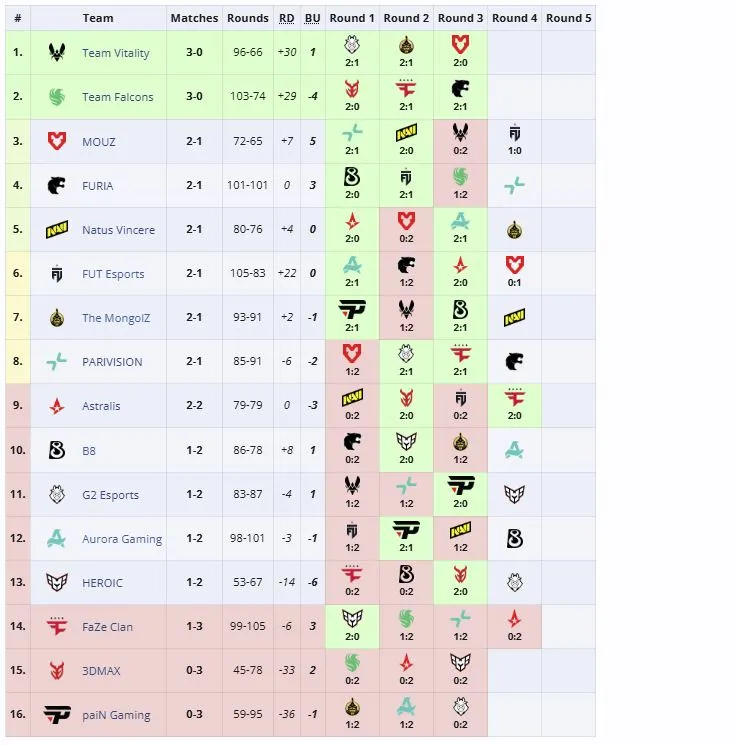This screenshot has height=745, width=734.
Task: Click G2 Esports logo in row 11
Action: point(57,494)
